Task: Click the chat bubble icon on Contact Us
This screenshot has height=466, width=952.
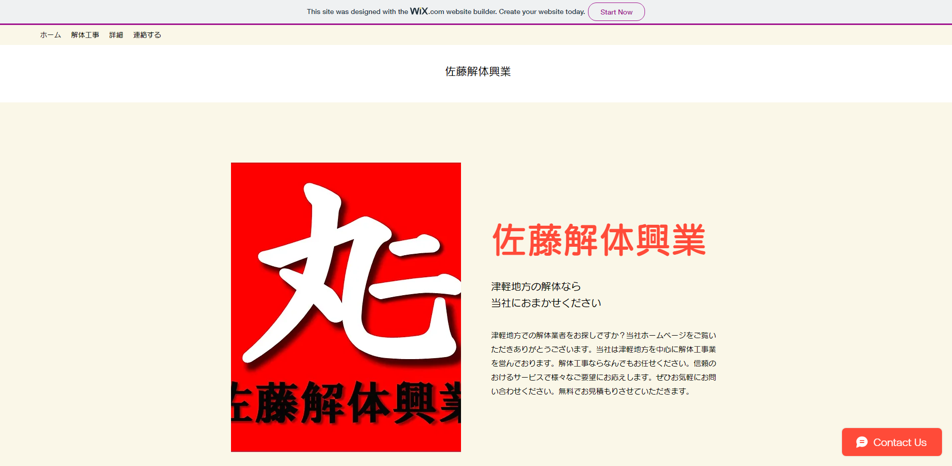Action: [x=861, y=442]
